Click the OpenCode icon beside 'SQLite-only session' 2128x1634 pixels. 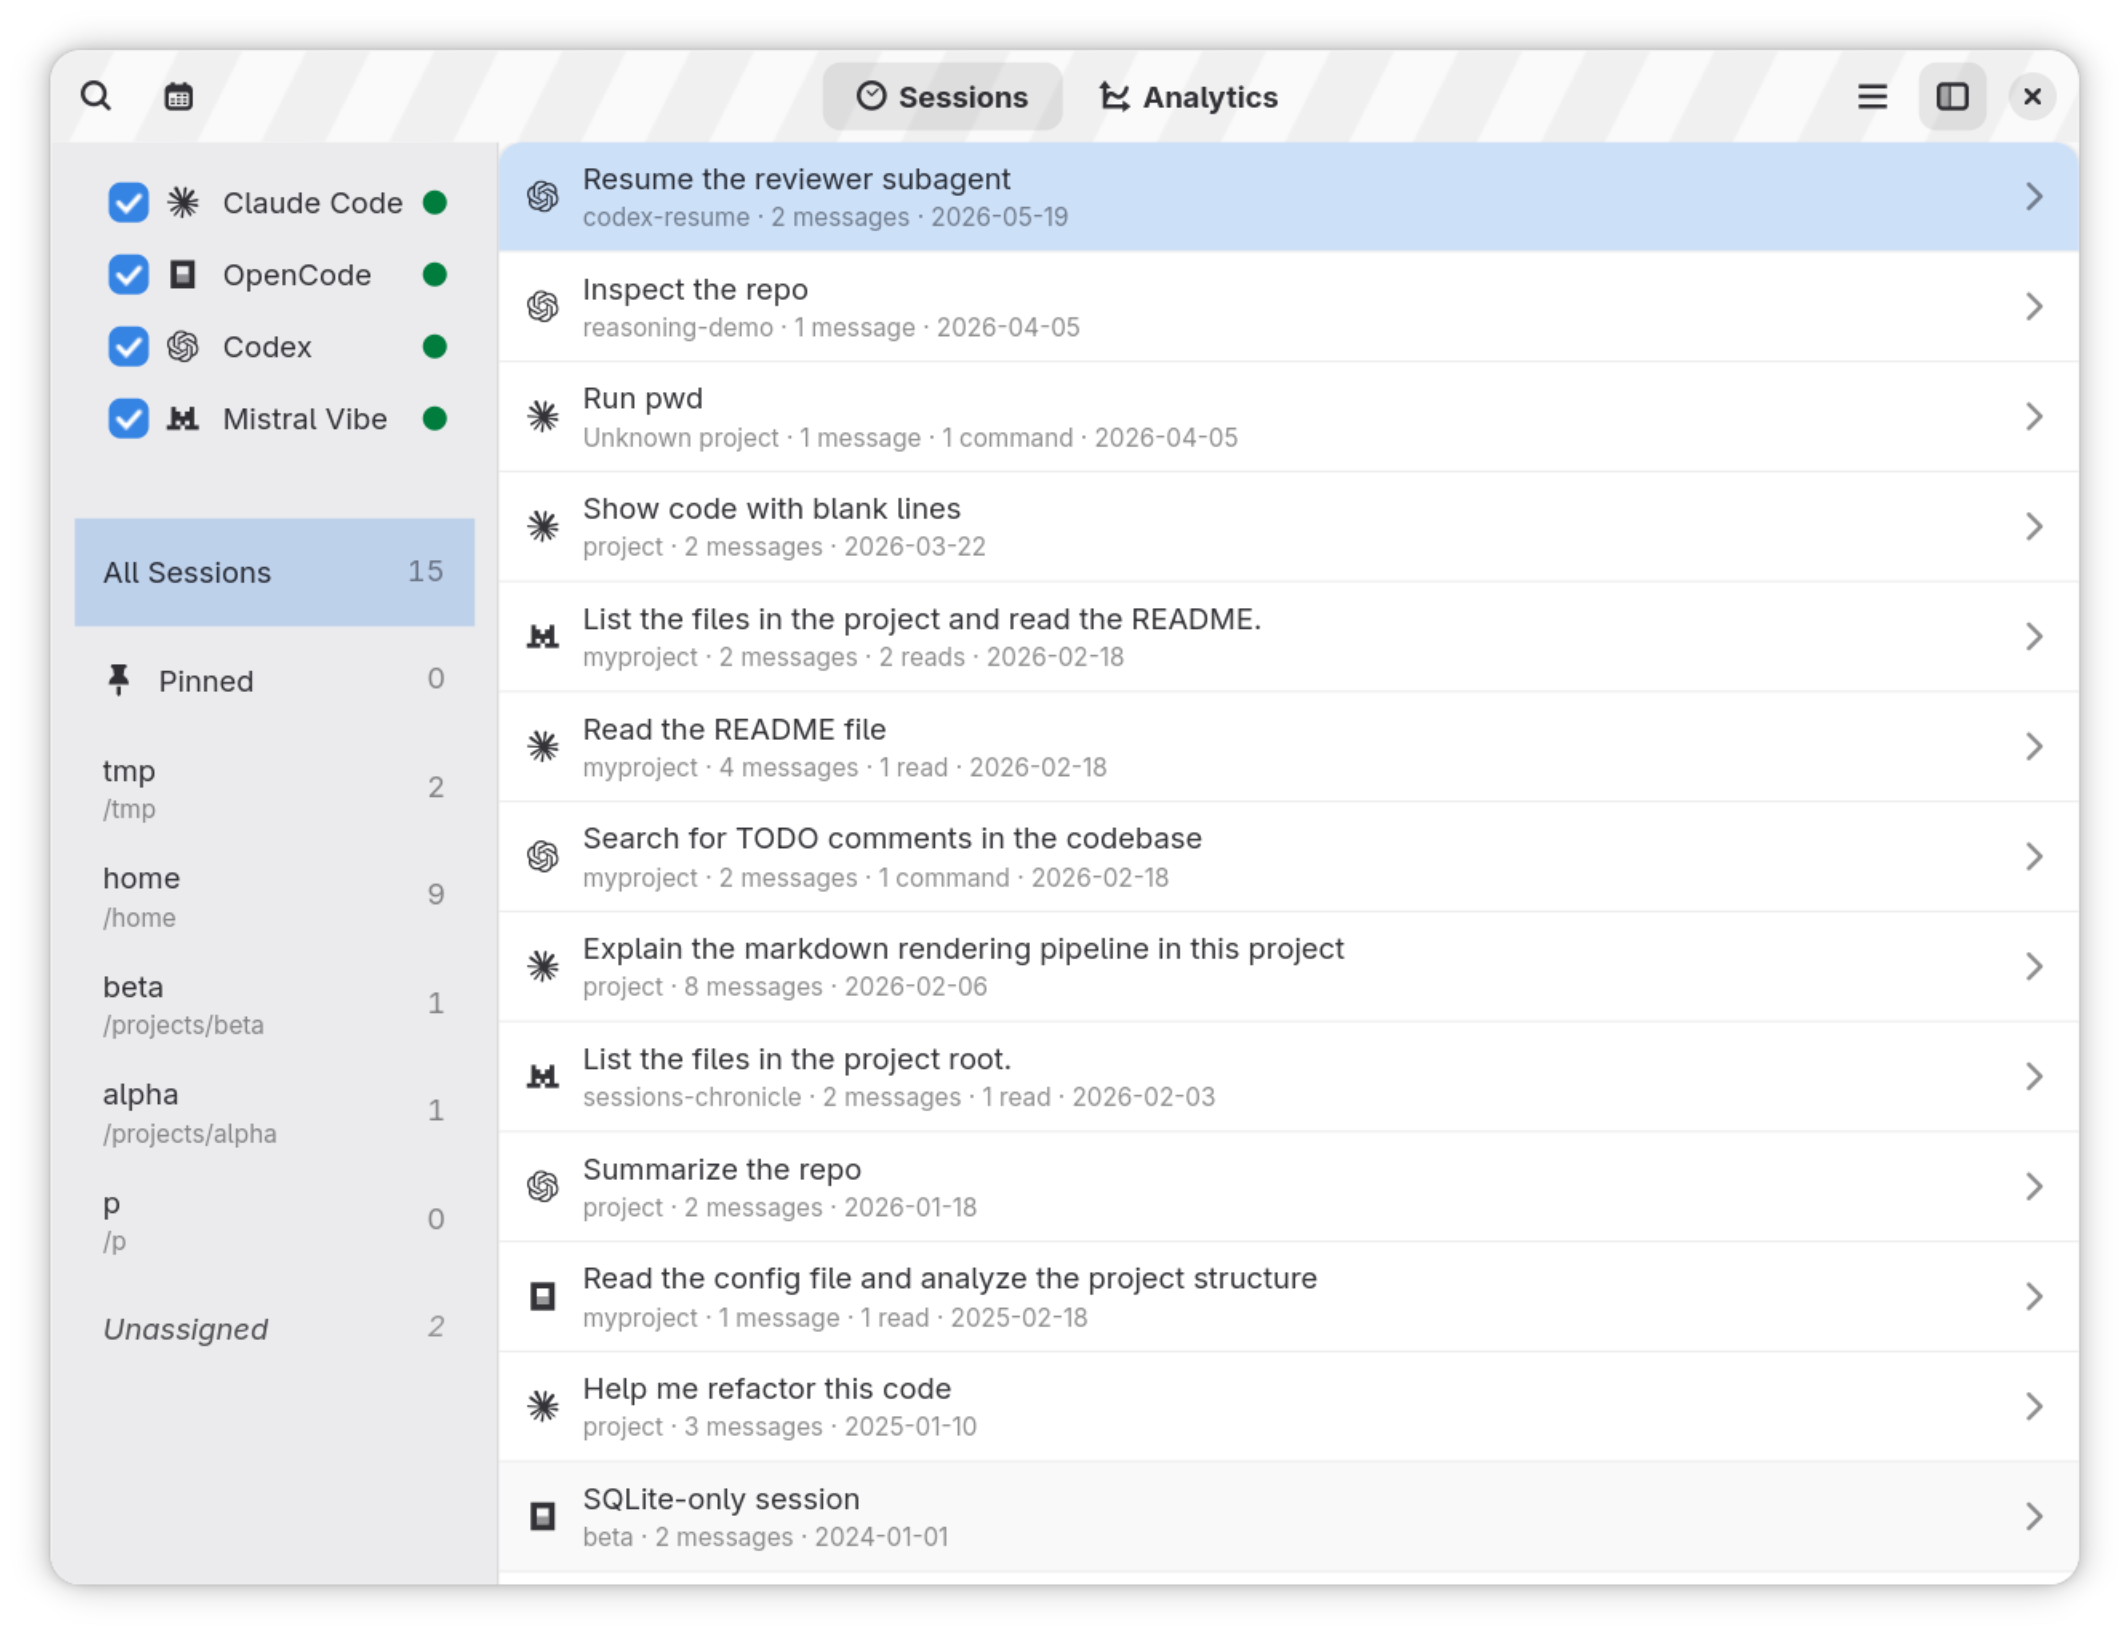coord(543,1517)
